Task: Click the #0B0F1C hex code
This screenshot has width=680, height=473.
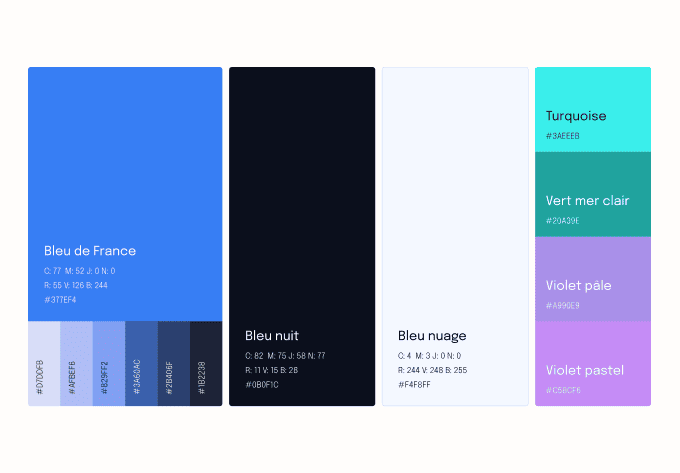Action: click(x=262, y=384)
